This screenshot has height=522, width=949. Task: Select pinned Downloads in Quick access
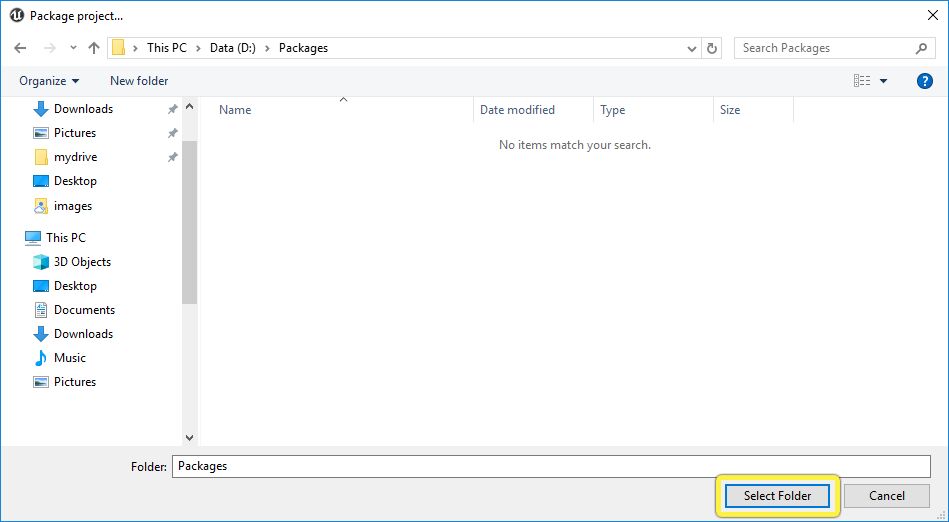click(x=83, y=109)
